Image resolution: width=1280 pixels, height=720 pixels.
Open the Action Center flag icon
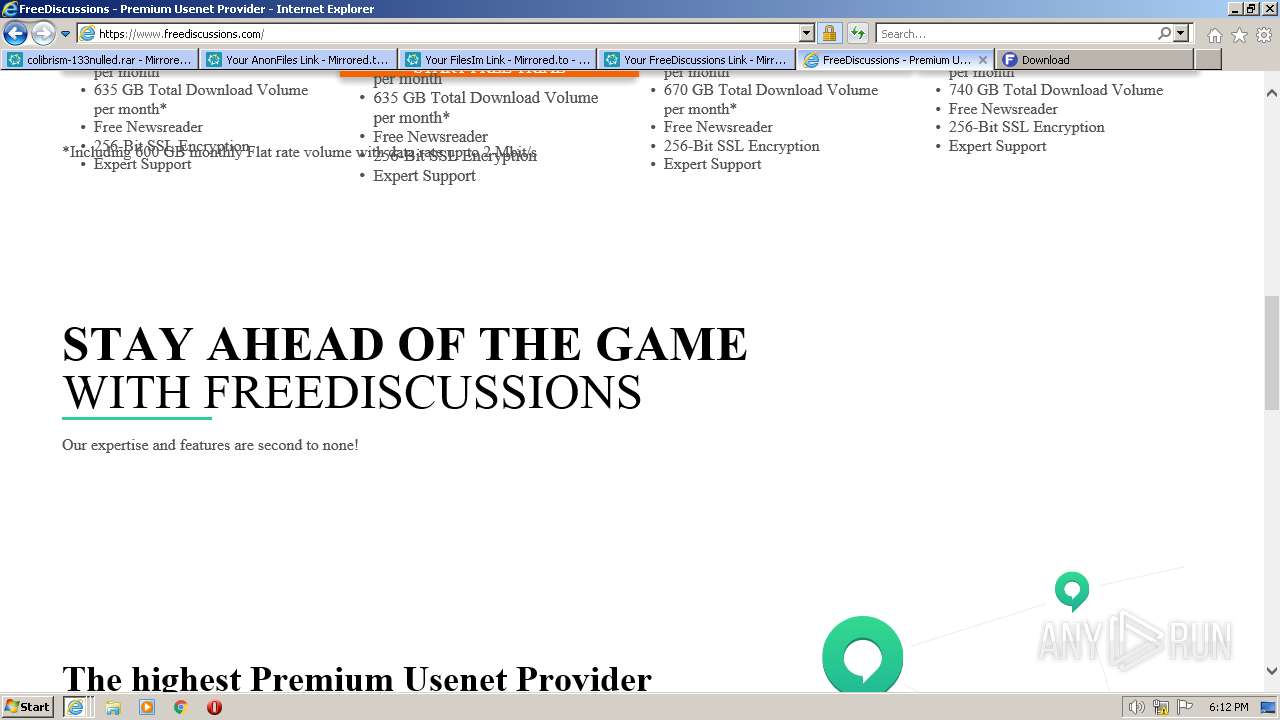click(1185, 707)
